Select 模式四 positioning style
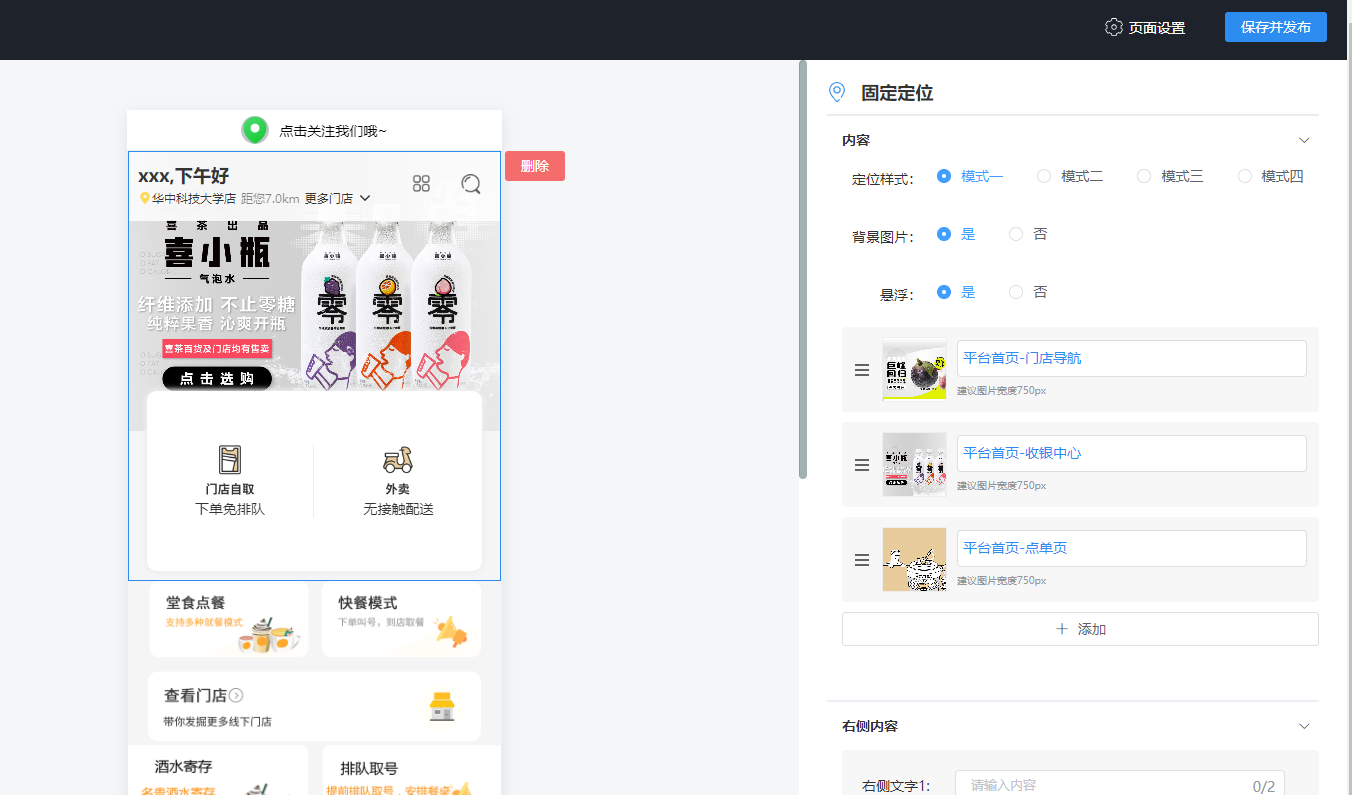Image resolution: width=1352 pixels, height=795 pixels. 1271,176
